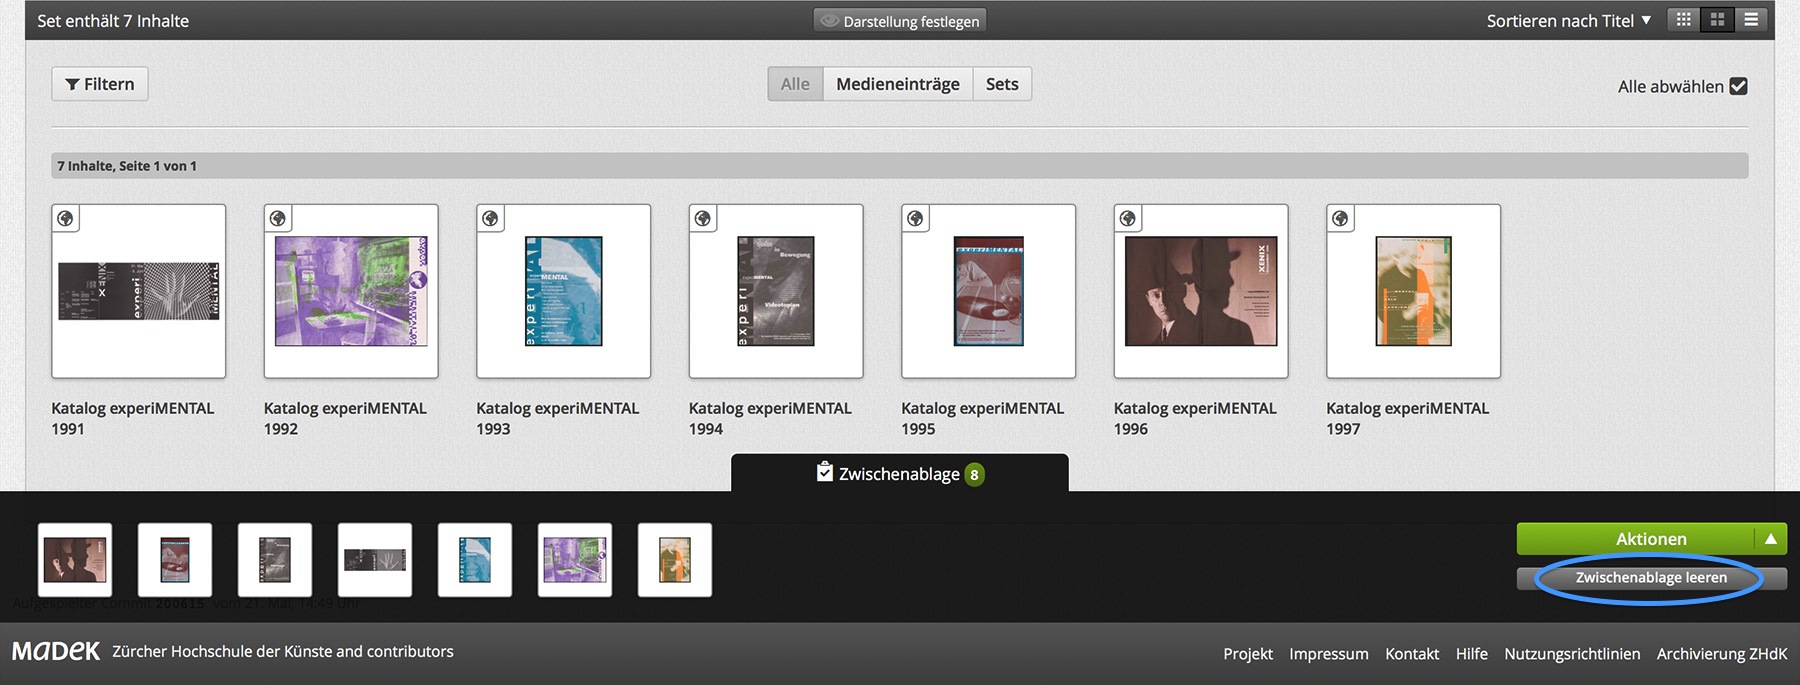Open the Filtern panel
1800x685 pixels.
pos(100,84)
